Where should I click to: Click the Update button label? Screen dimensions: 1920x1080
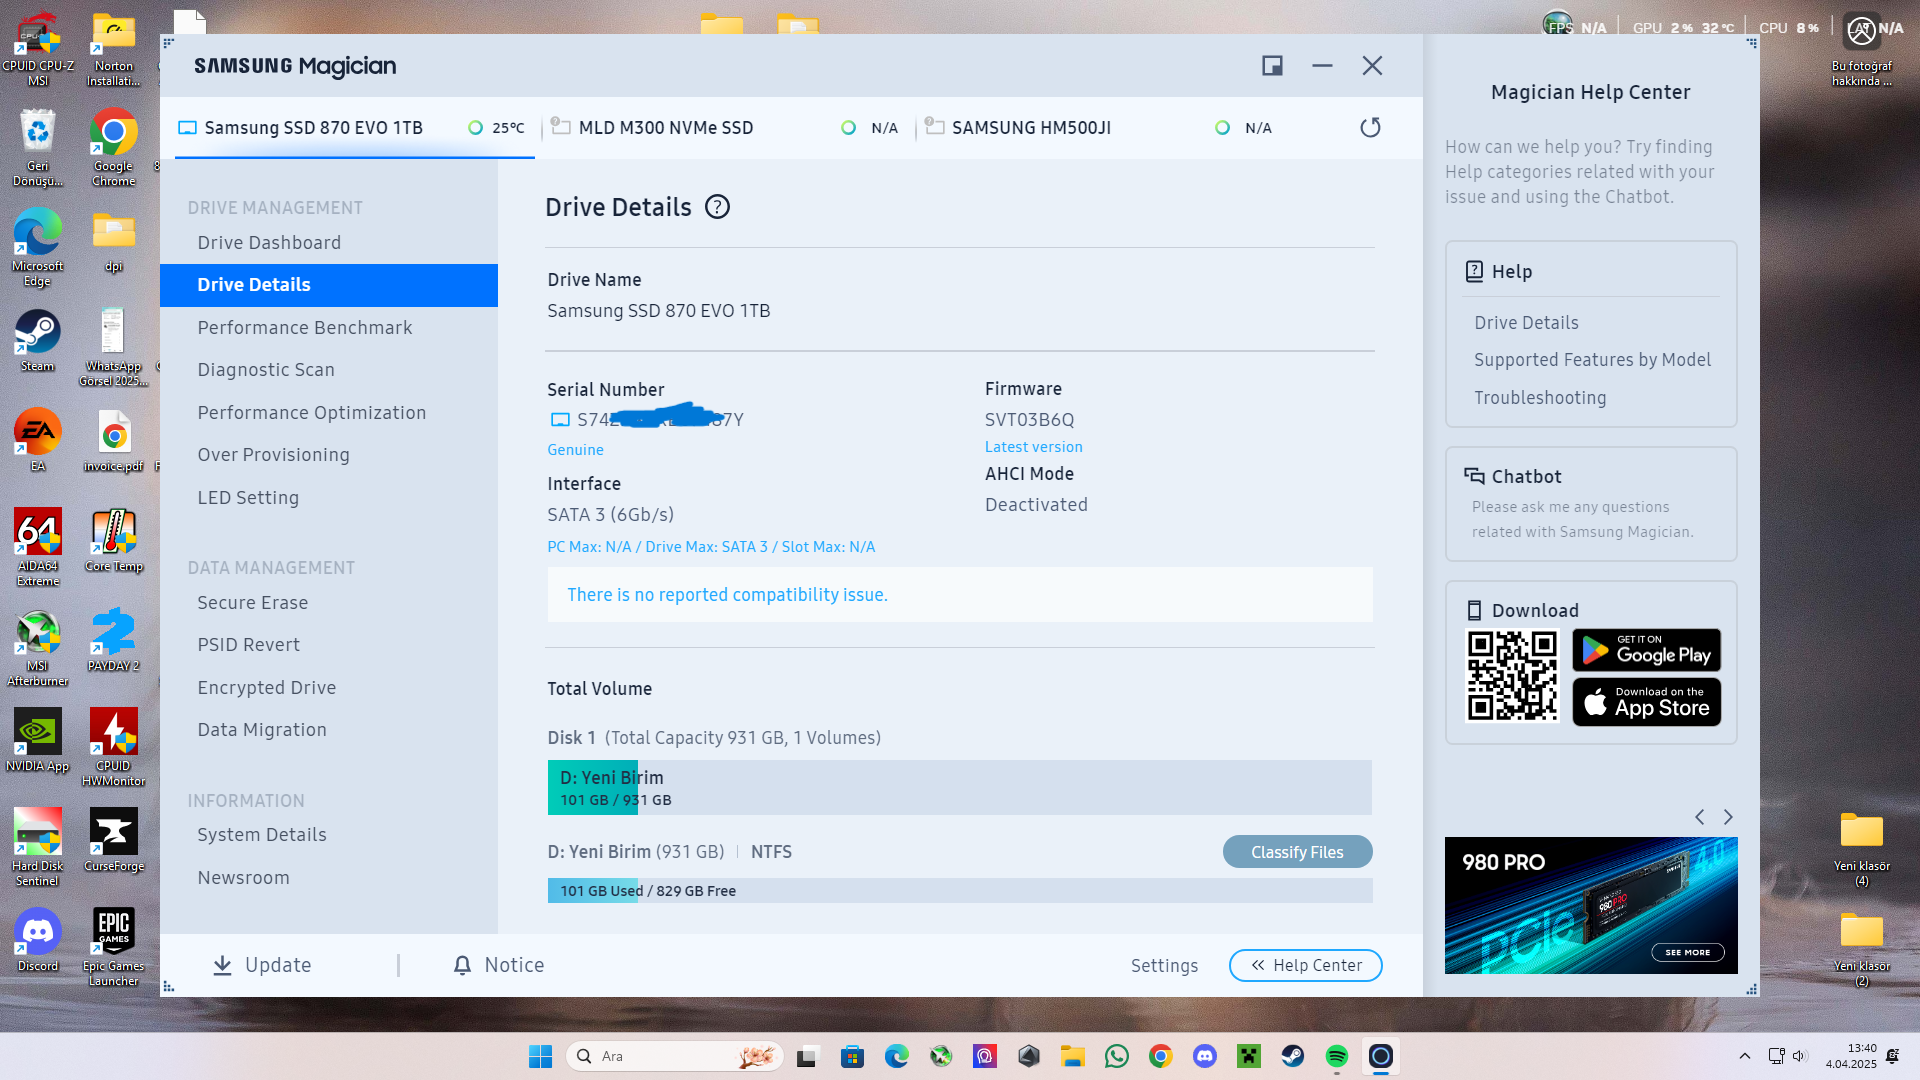278,965
